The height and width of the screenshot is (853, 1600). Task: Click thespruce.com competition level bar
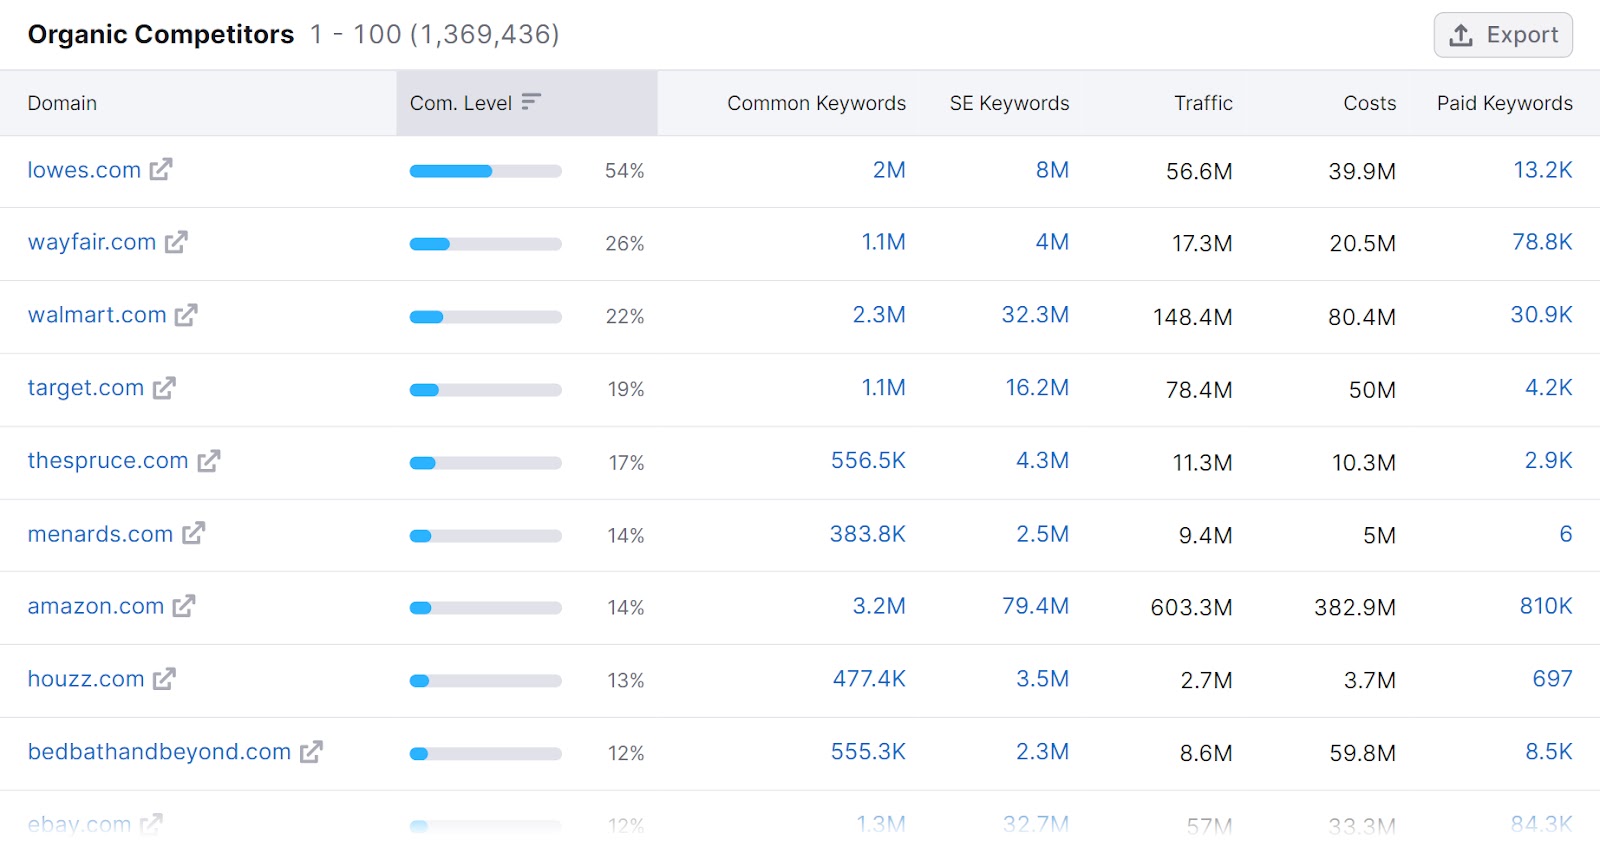tap(485, 463)
